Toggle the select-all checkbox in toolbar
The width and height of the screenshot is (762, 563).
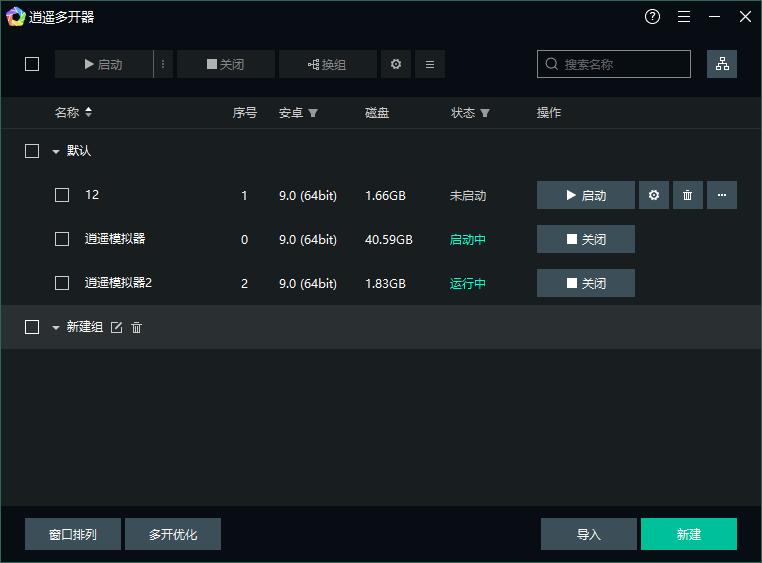point(32,64)
